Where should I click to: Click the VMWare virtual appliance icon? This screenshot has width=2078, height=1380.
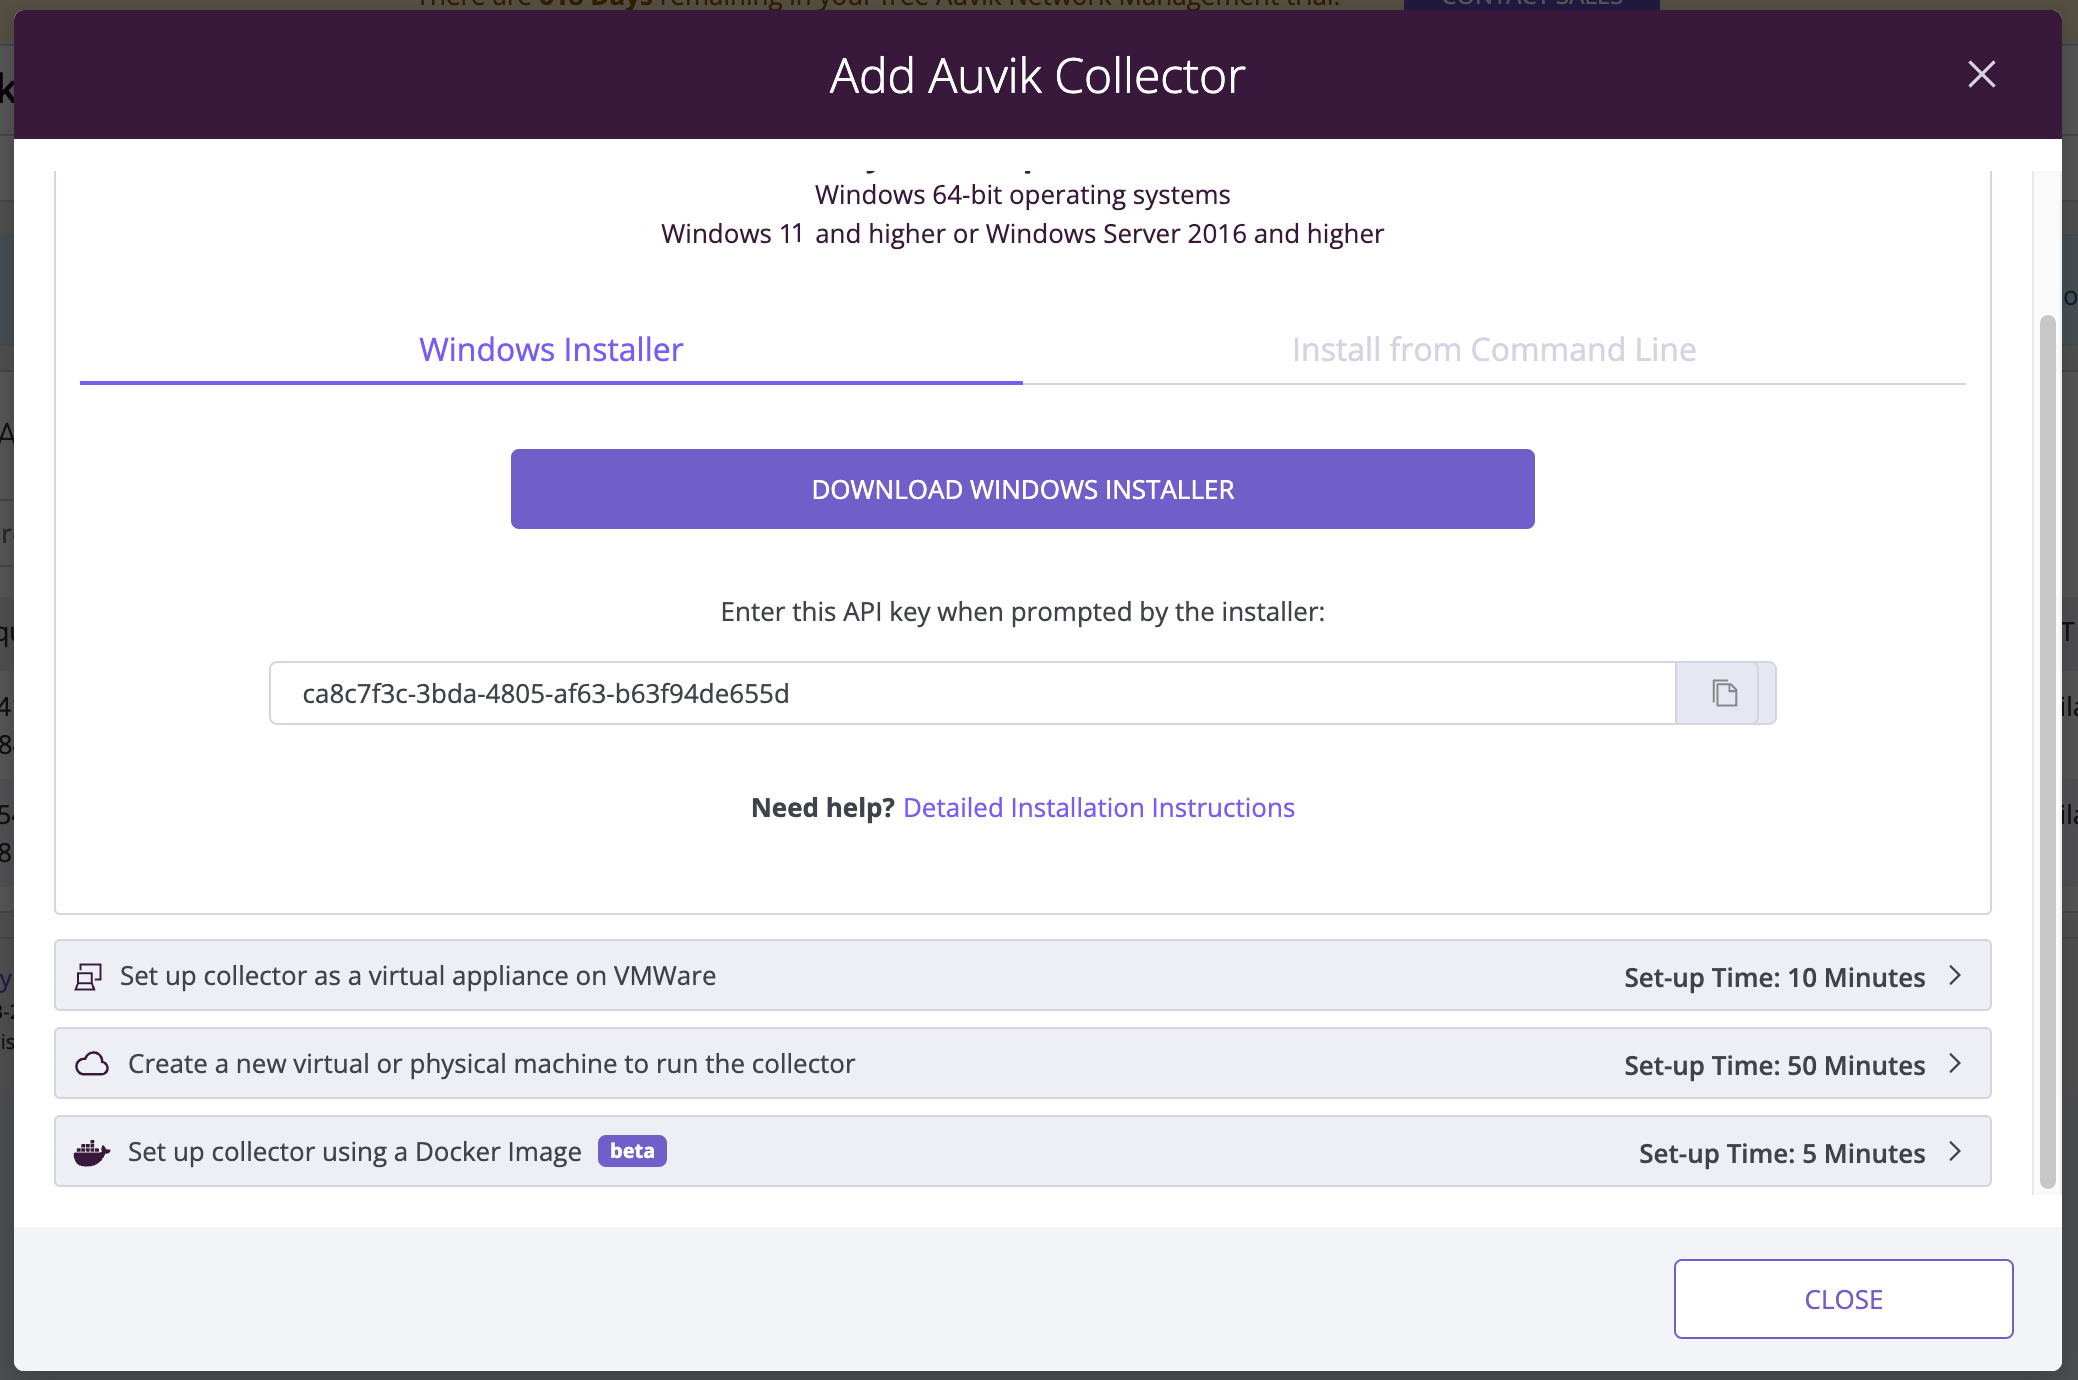coord(88,976)
